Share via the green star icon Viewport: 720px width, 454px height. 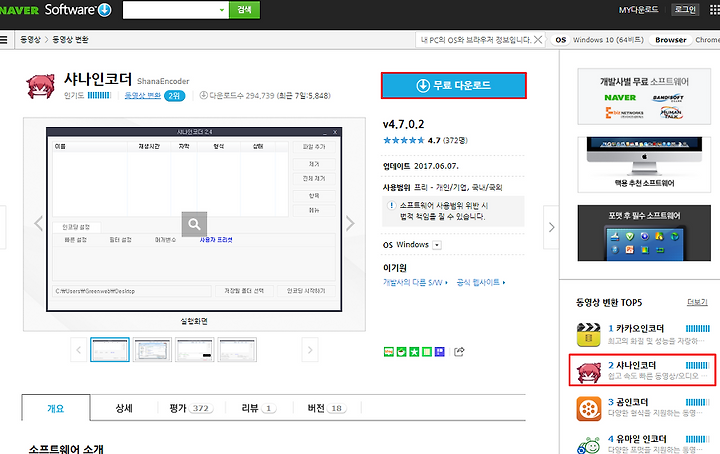click(x=414, y=352)
